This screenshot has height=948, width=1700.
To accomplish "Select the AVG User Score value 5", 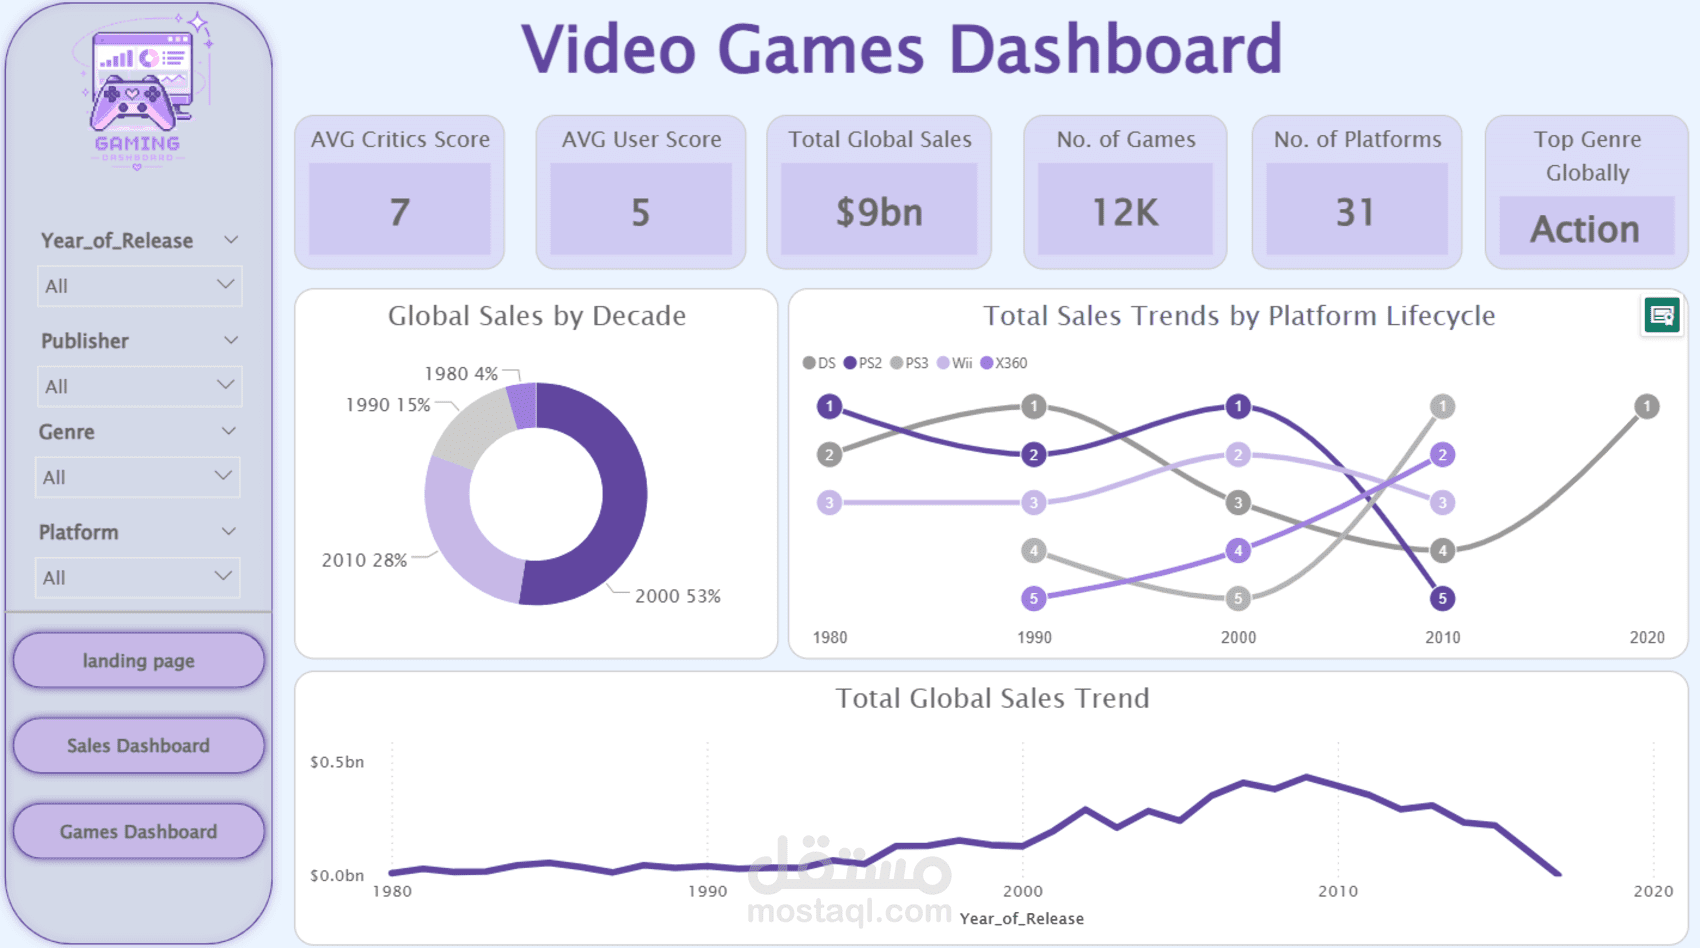I will point(641,212).
